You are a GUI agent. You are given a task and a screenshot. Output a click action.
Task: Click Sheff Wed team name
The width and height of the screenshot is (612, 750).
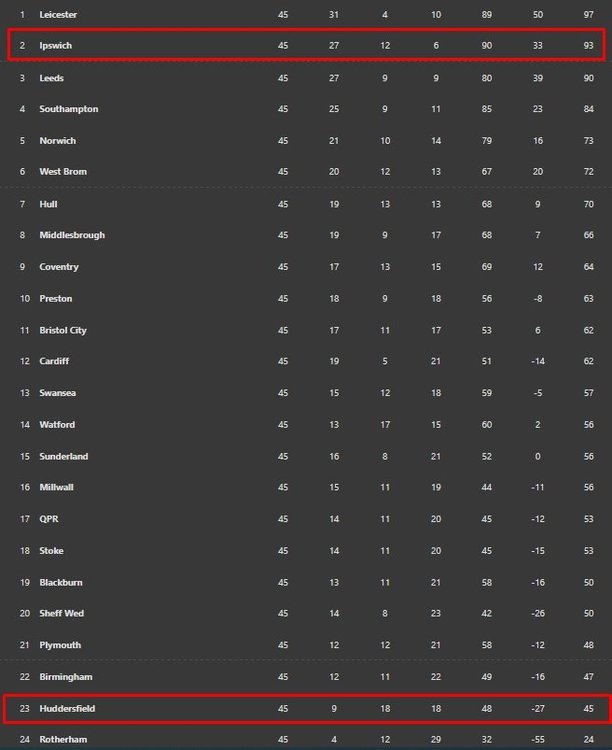[x=60, y=613]
